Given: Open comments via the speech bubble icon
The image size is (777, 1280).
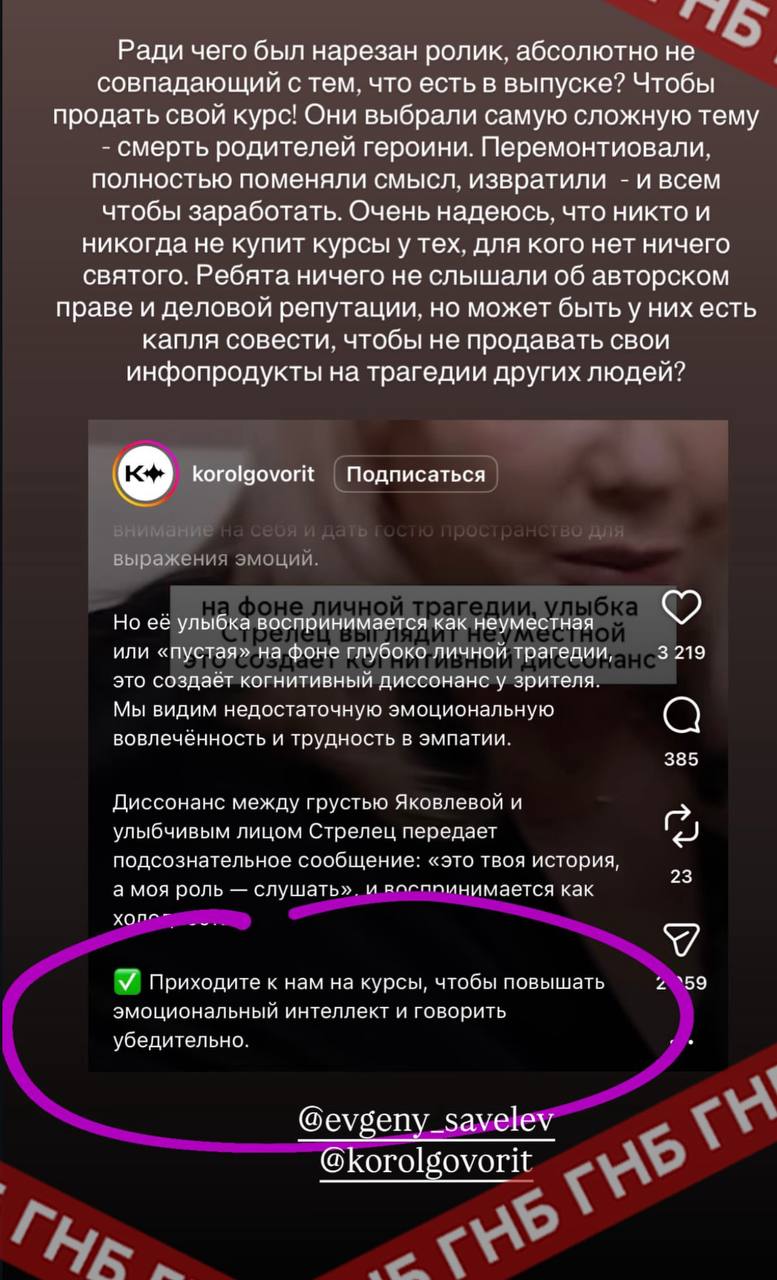Looking at the screenshot, I should click(x=681, y=715).
